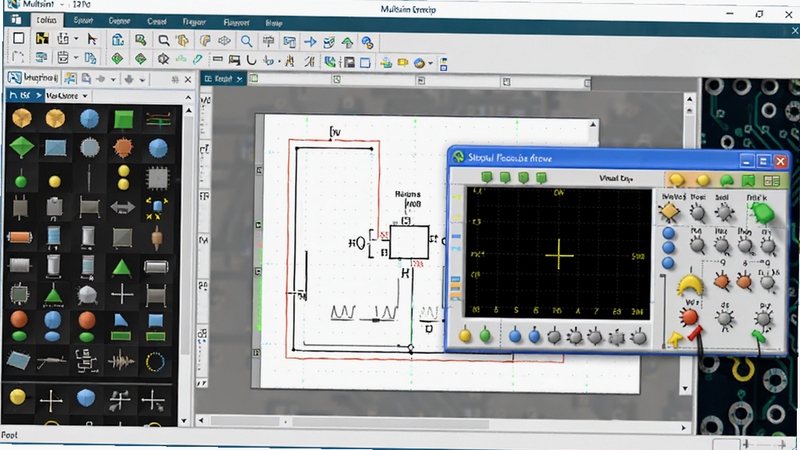The width and height of the screenshot is (800, 450).
Task: Click the canvas horizontal scrollbar right arrow
Action: coord(684,428)
